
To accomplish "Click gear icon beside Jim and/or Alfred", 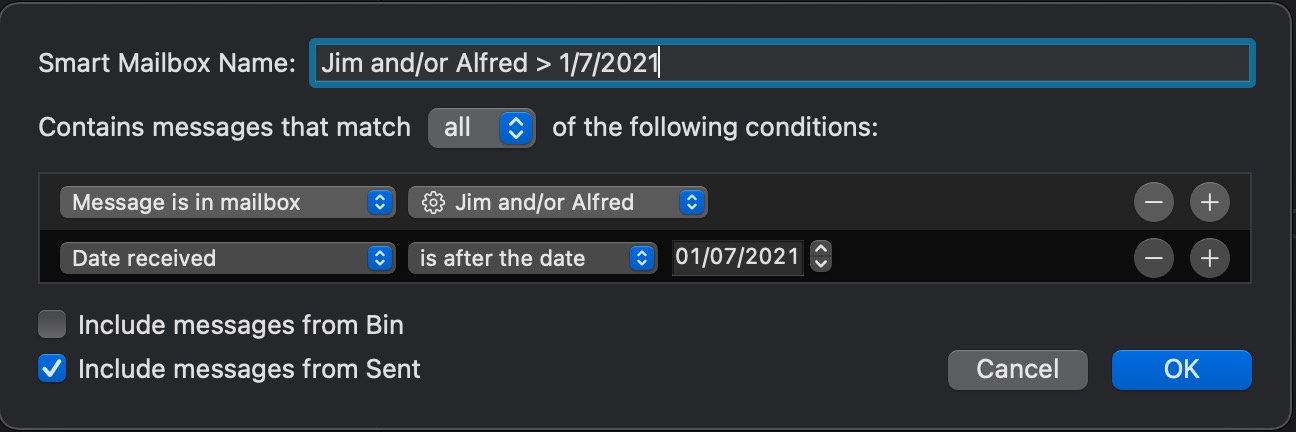I will (x=433, y=202).
